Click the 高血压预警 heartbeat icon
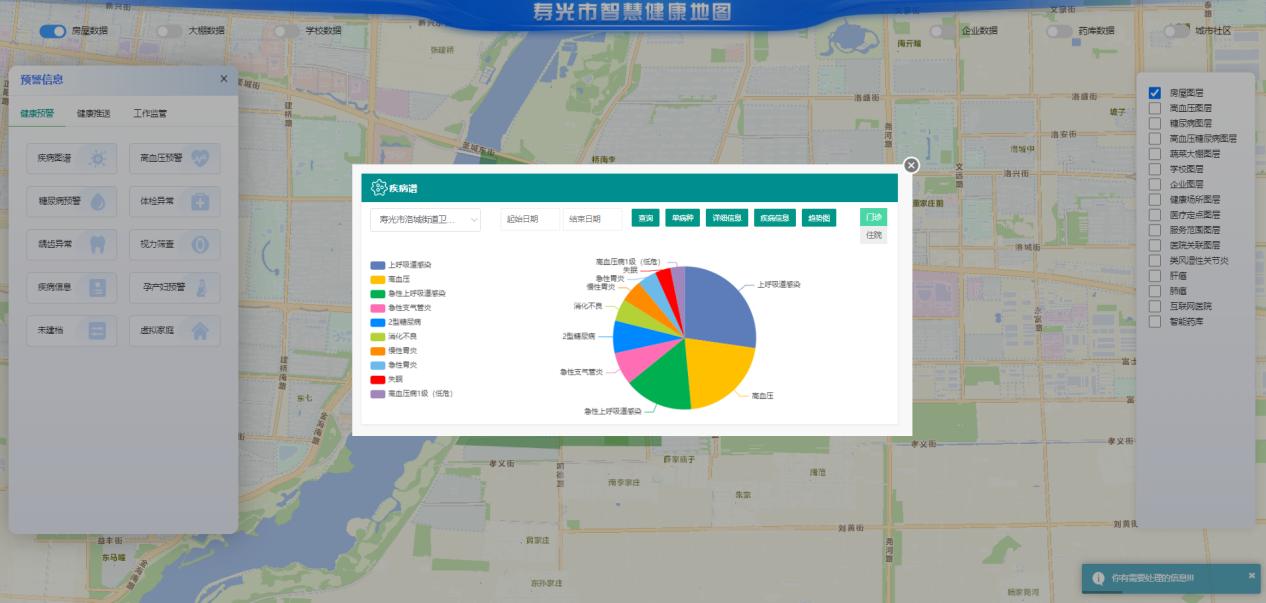Viewport: 1266px width, 603px height. click(x=201, y=158)
